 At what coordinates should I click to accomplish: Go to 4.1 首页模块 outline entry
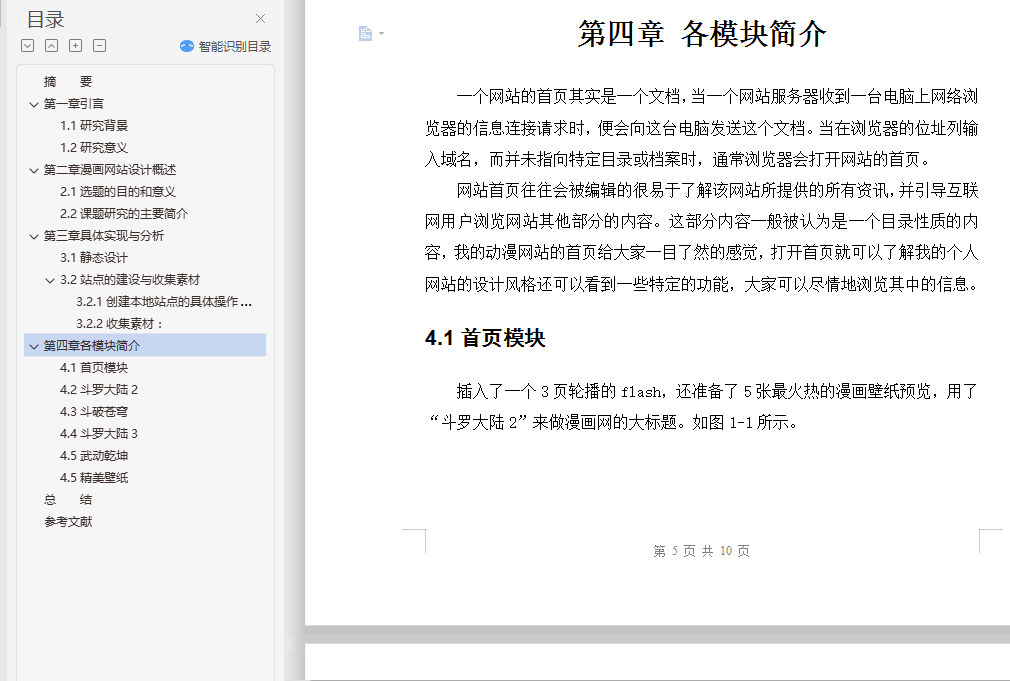coord(94,367)
